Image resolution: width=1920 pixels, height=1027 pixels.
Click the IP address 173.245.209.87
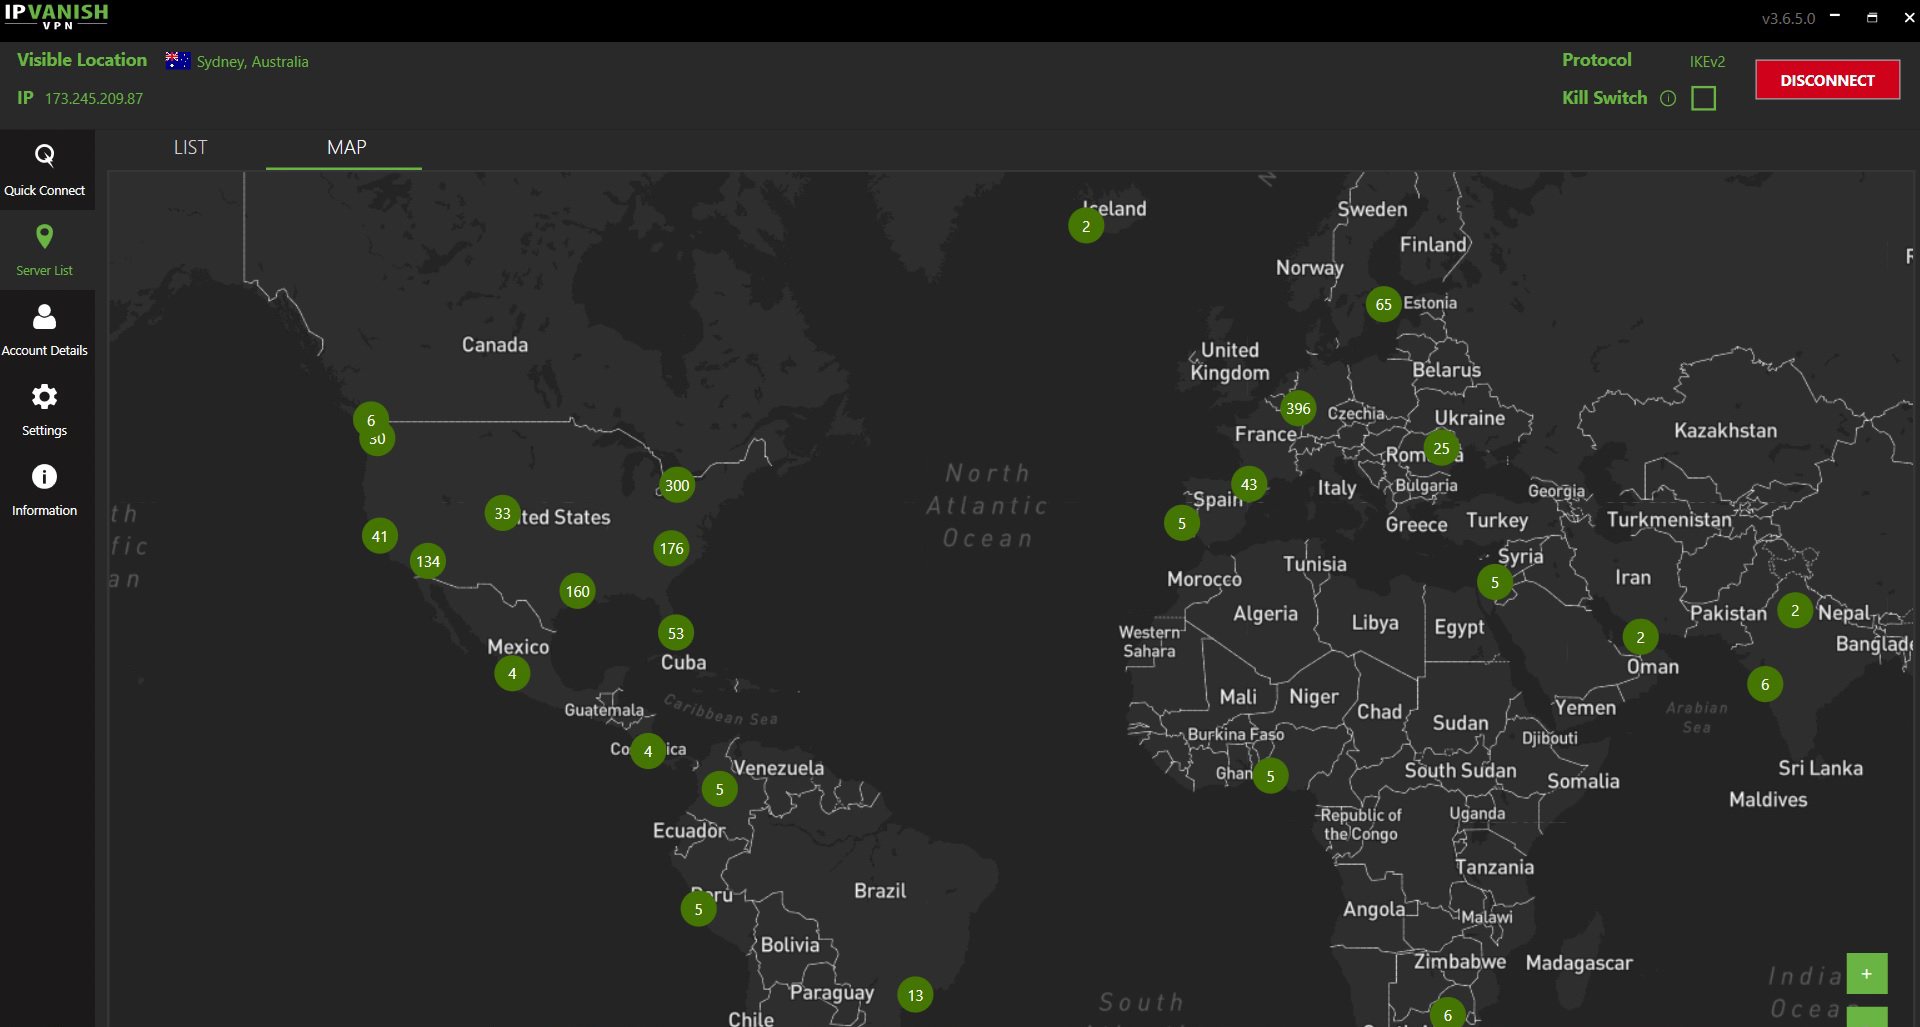tap(94, 99)
